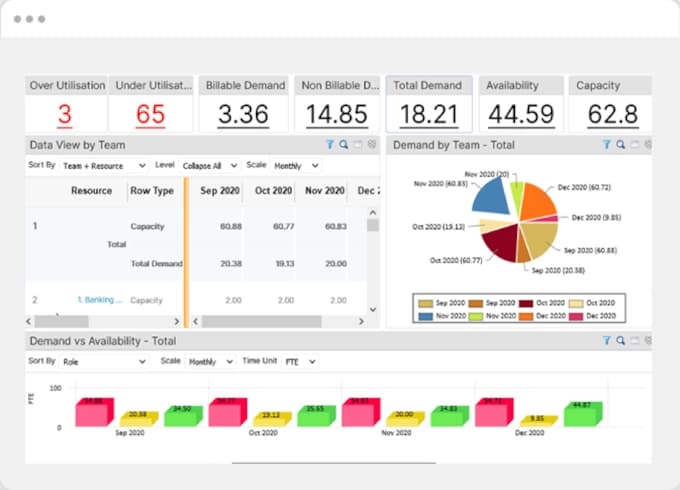Click search icon in Demand vs Availability panel
The image size is (680, 490).
point(621,340)
